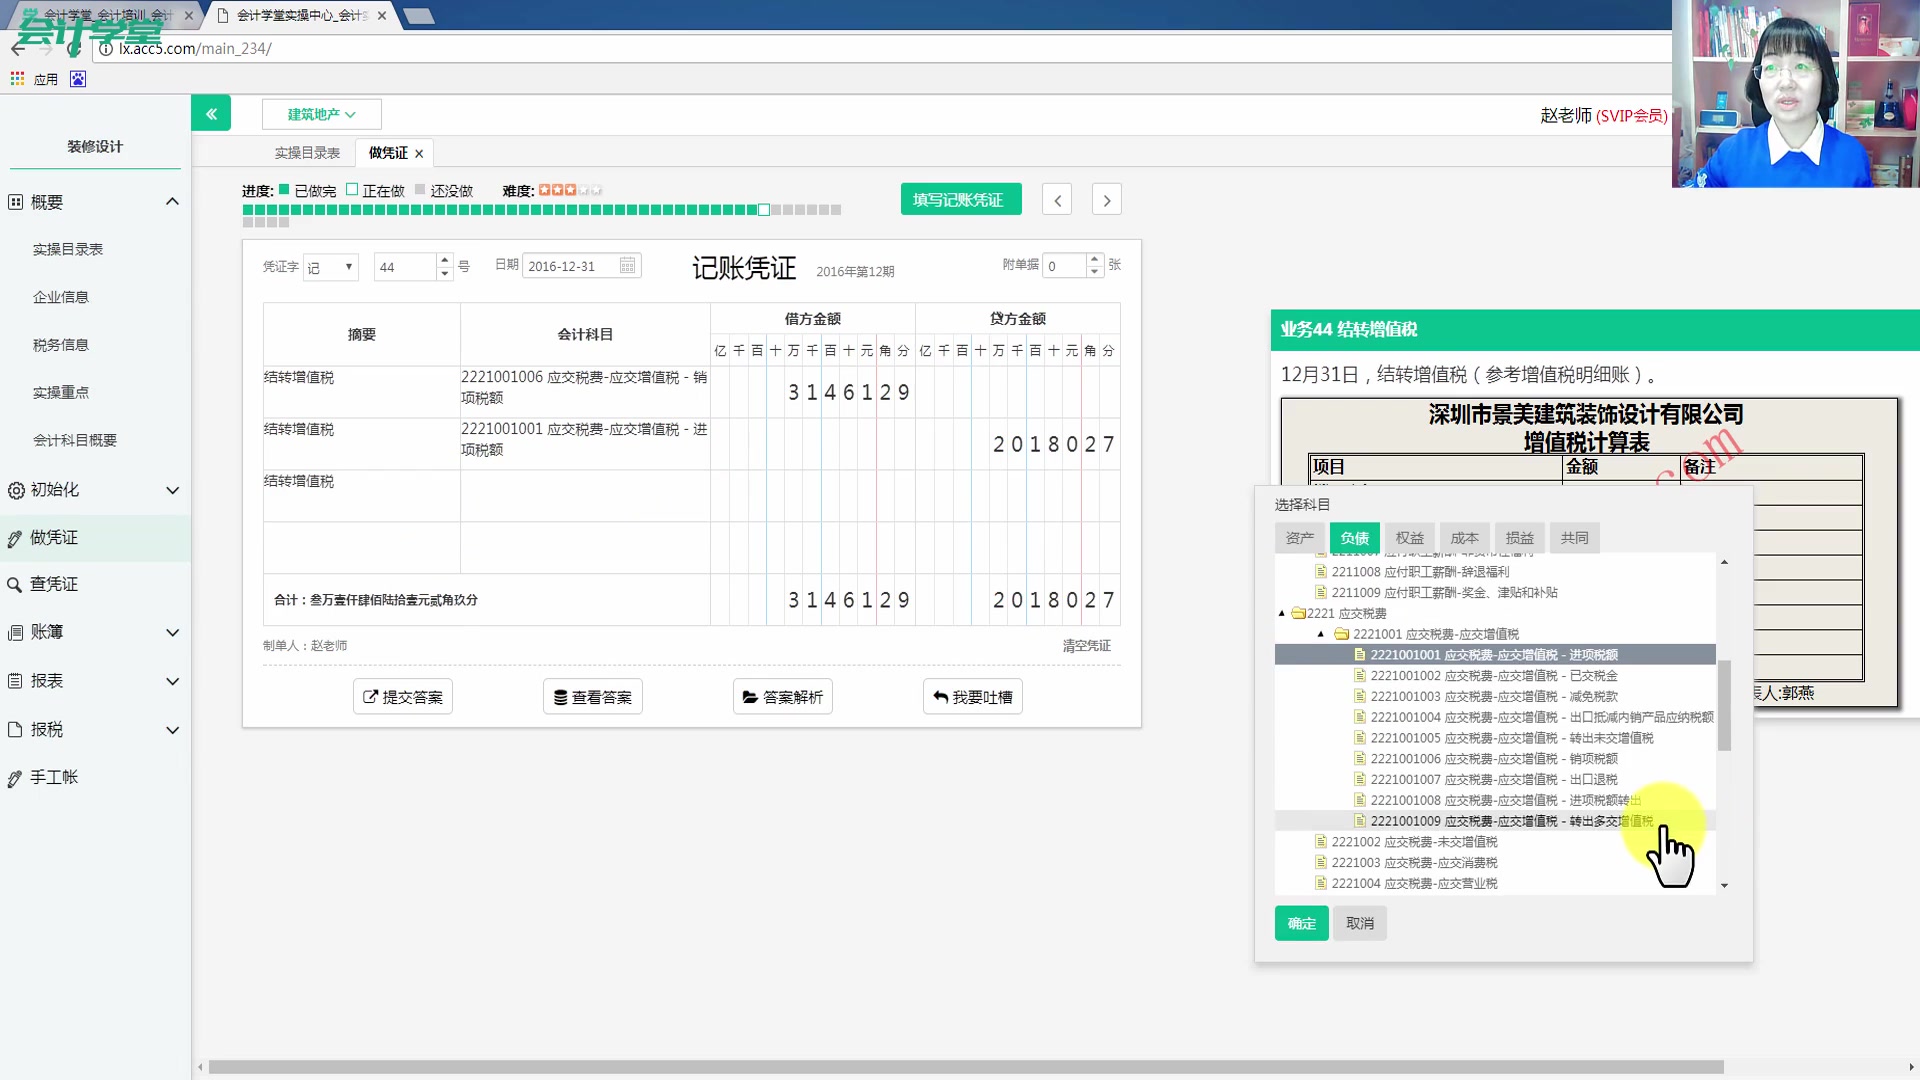Go to next exercise arrow
This screenshot has width=1920, height=1080.
(x=1106, y=200)
